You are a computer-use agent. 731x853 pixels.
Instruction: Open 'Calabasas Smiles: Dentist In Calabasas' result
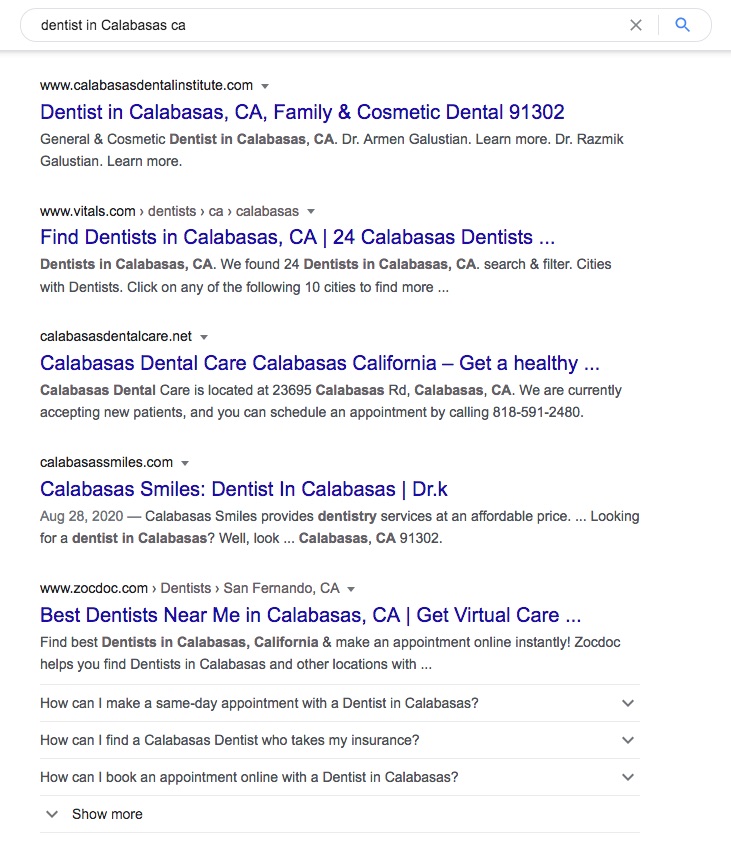pyautogui.click(x=243, y=489)
